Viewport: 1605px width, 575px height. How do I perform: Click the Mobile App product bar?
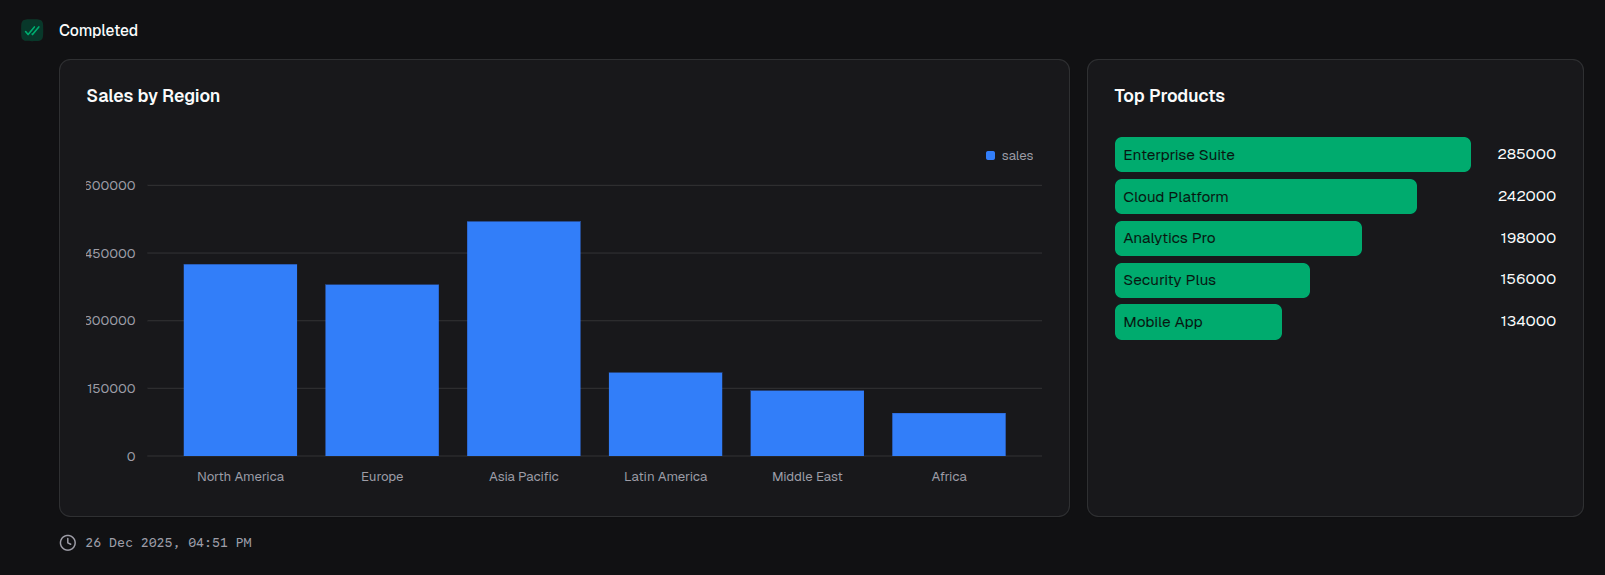coord(1198,322)
